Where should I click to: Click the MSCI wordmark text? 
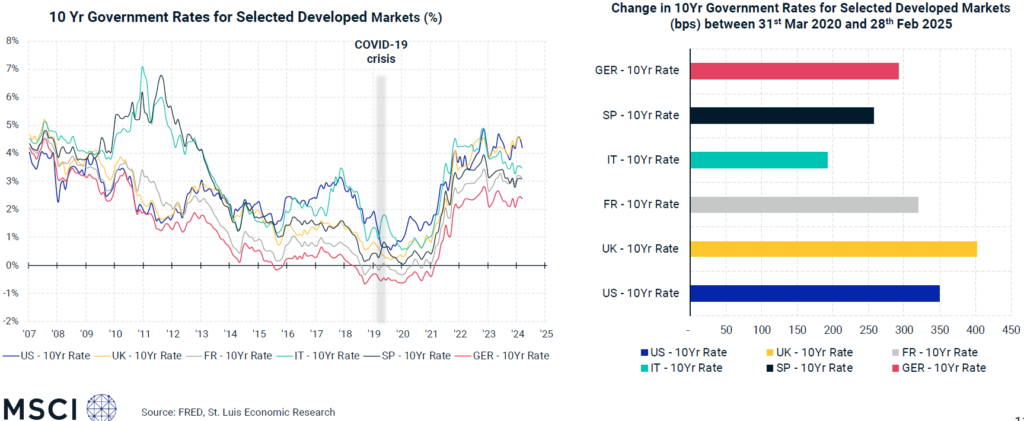[42, 408]
